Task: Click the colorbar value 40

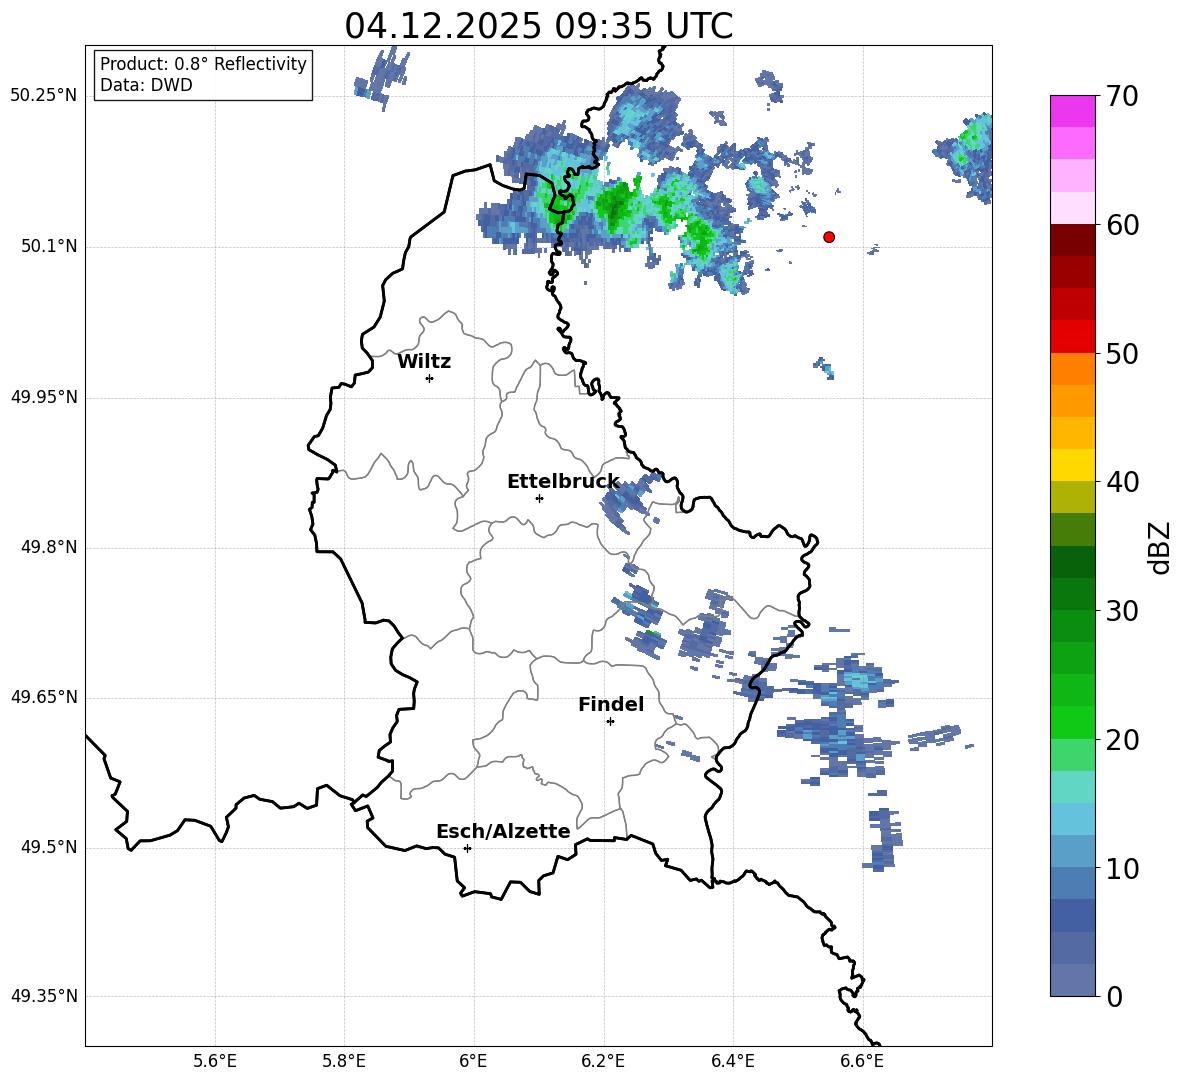Action: (x=1122, y=482)
